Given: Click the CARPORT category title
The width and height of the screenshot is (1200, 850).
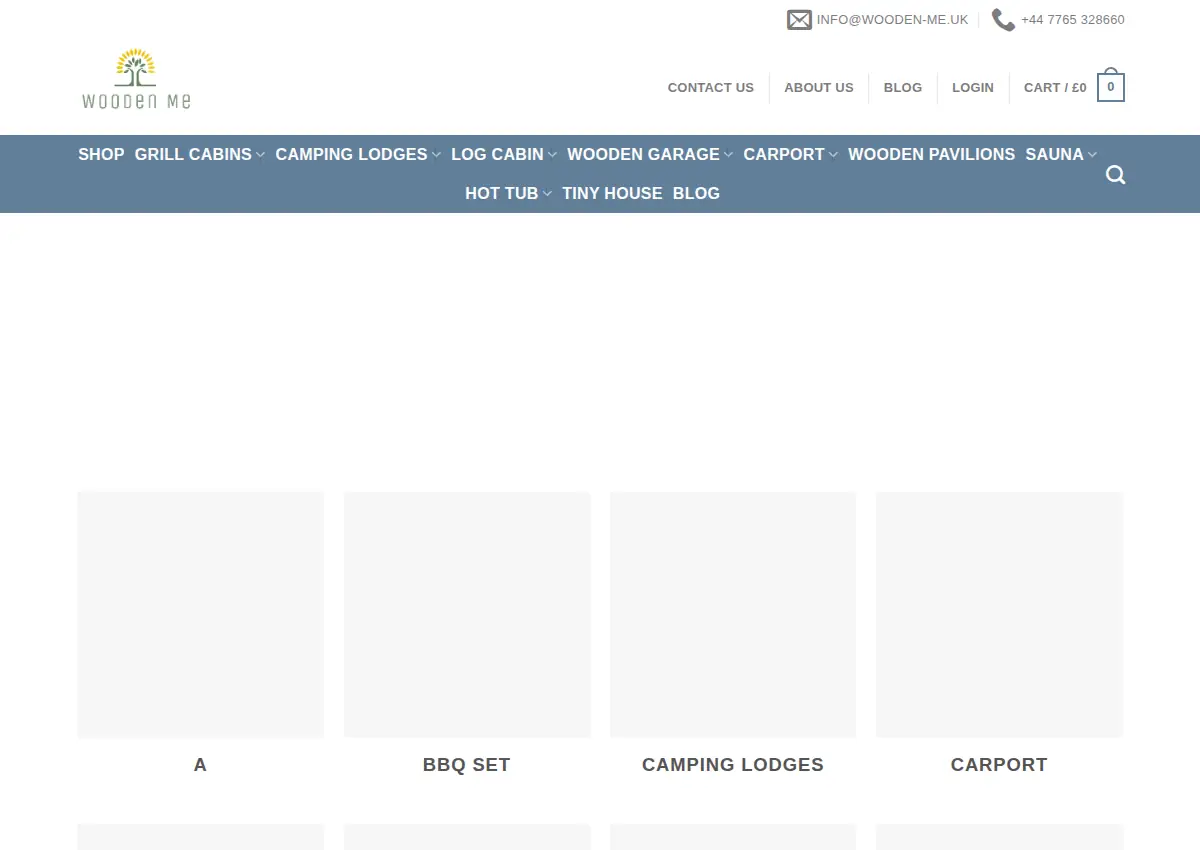Looking at the screenshot, I should (x=999, y=765).
